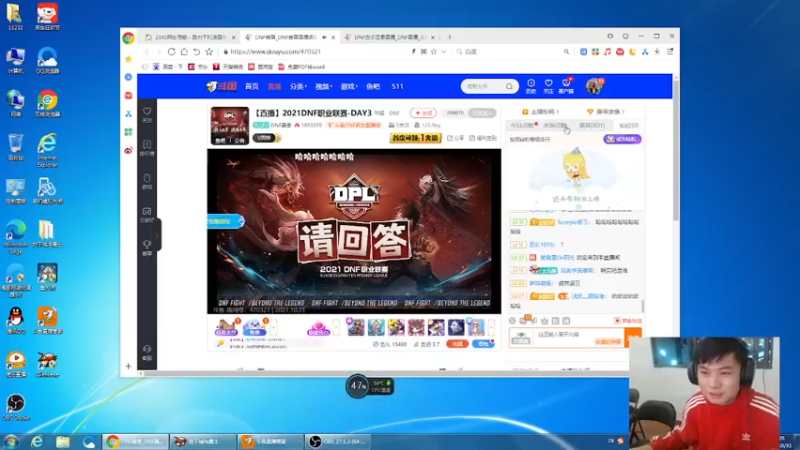Open the scissors screenshot extension icon

[645, 52]
